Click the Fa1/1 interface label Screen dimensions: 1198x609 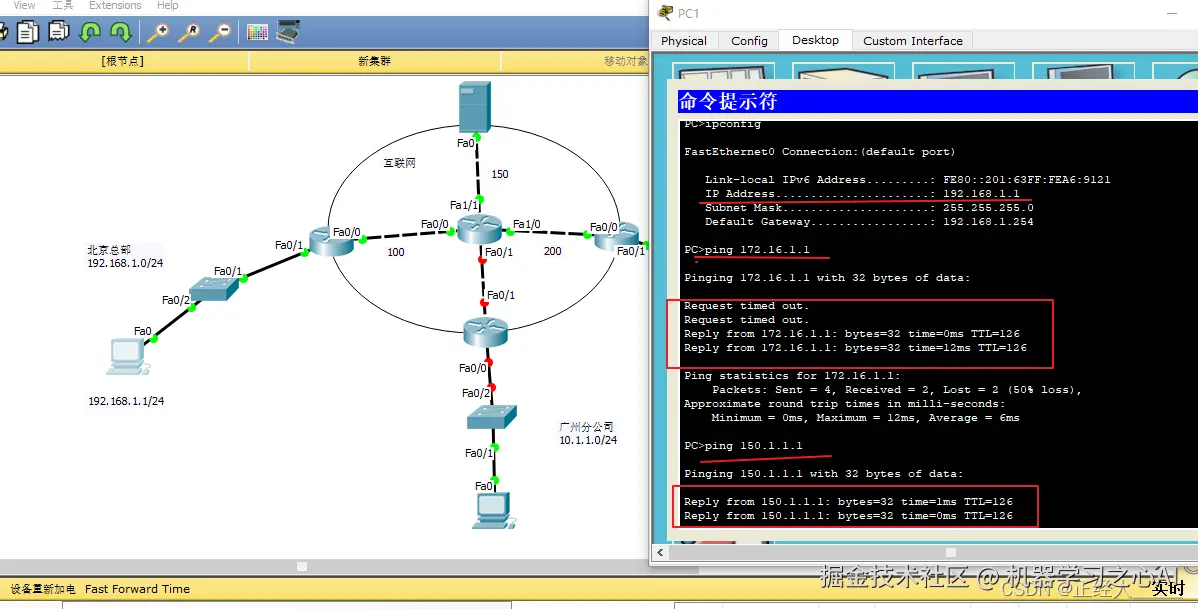tap(464, 206)
